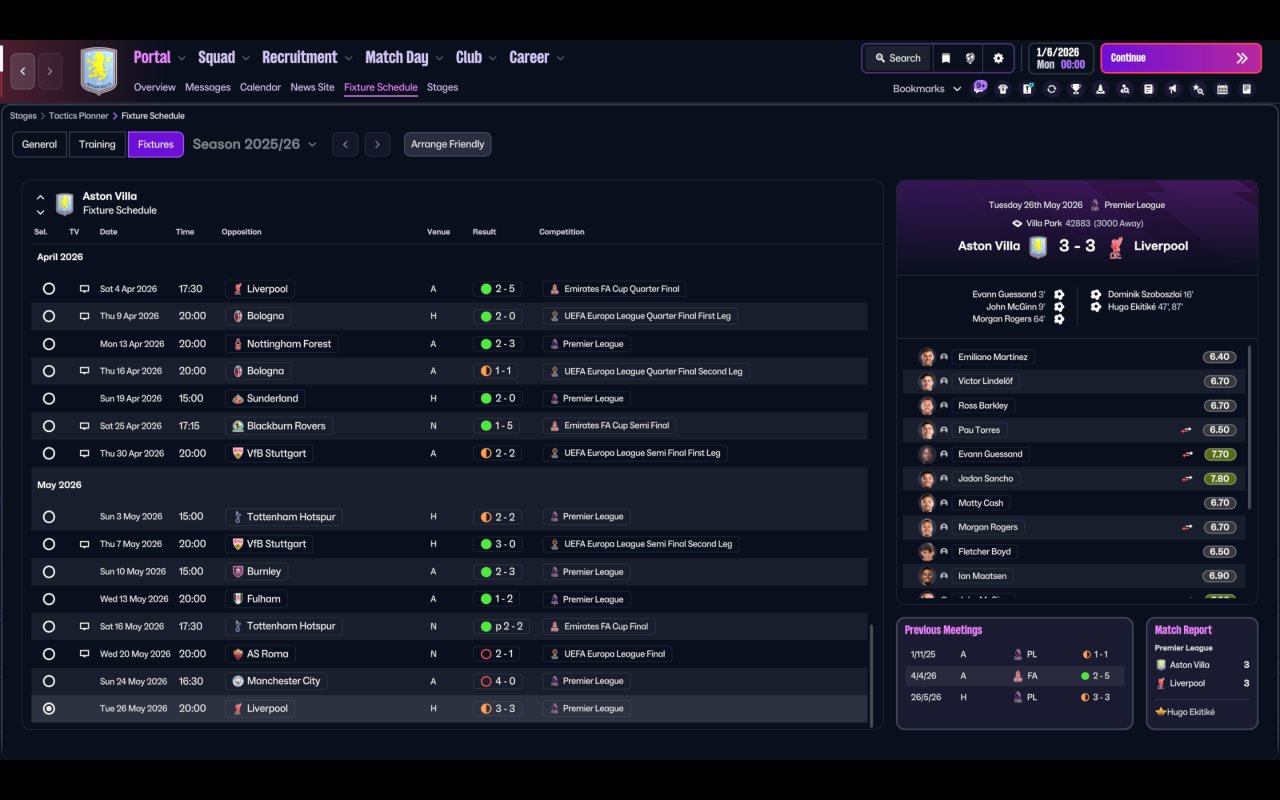Open the Squad dropdown menu

(x=224, y=58)
